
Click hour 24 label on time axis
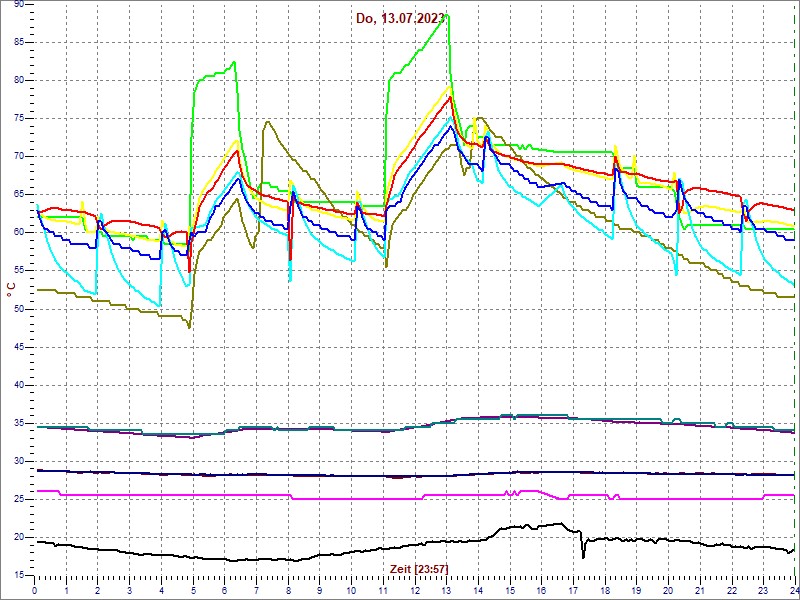pyautogui.click(x=794, y=588)
